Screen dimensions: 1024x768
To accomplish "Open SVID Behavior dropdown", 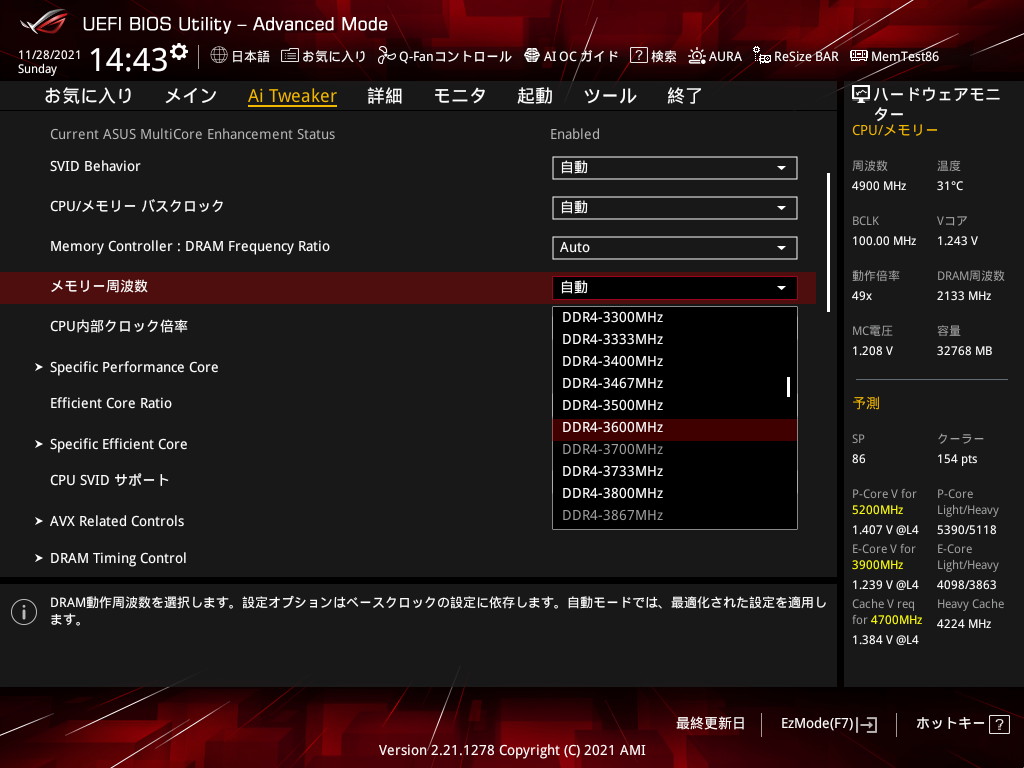I will (x=675, y=168).
